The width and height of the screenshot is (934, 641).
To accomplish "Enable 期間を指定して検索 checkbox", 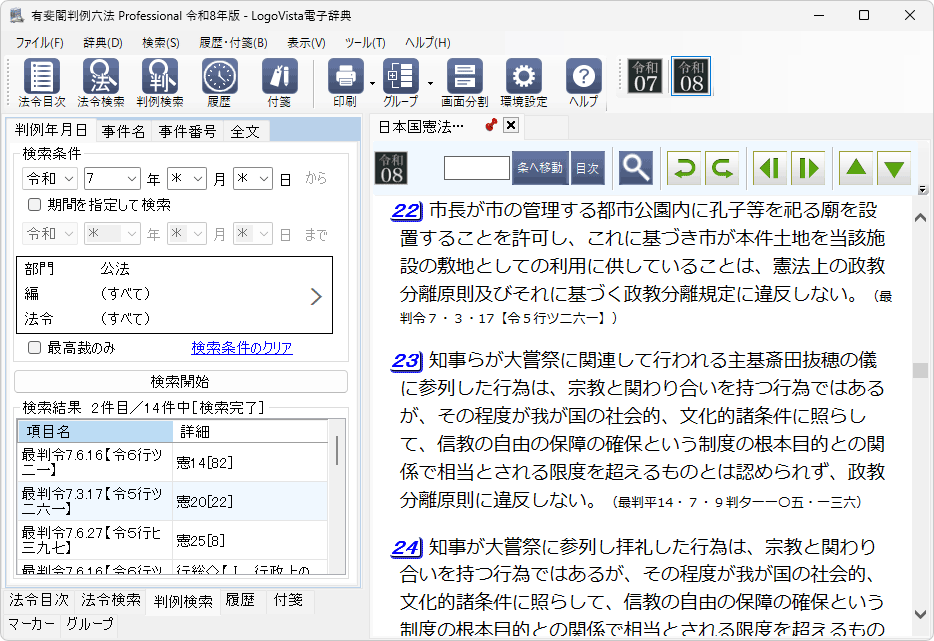I will click(35, 205).
